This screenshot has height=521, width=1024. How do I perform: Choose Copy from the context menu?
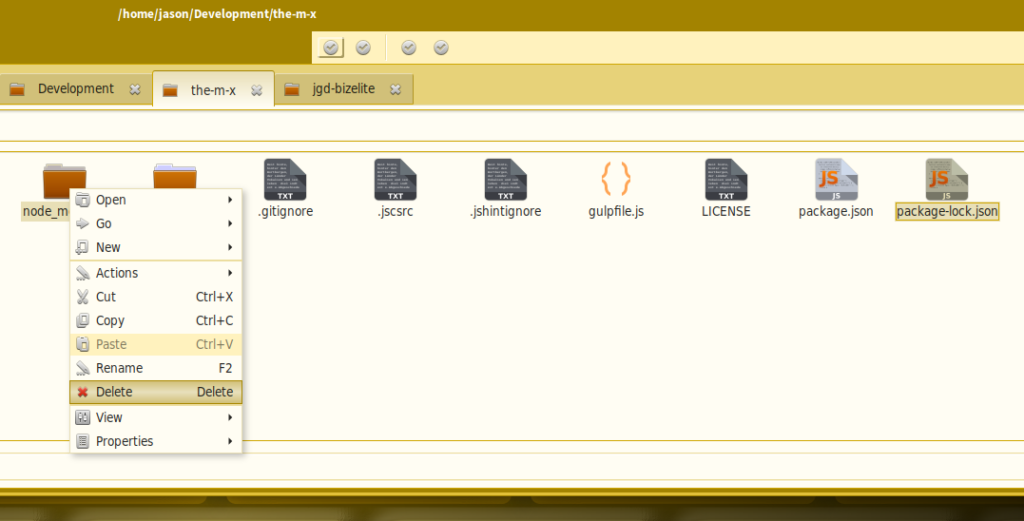coord(156,321)
